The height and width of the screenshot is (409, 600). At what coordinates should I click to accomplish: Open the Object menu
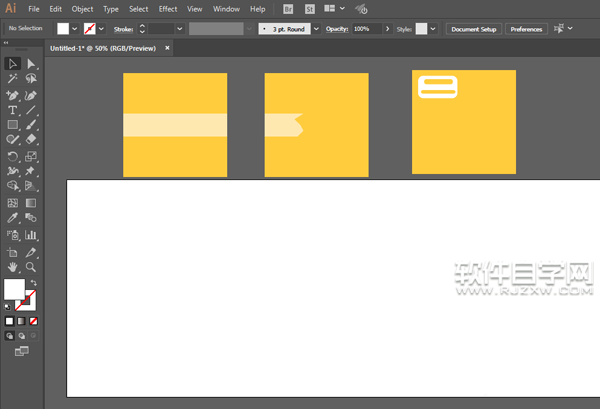click(x=82, y=9)
